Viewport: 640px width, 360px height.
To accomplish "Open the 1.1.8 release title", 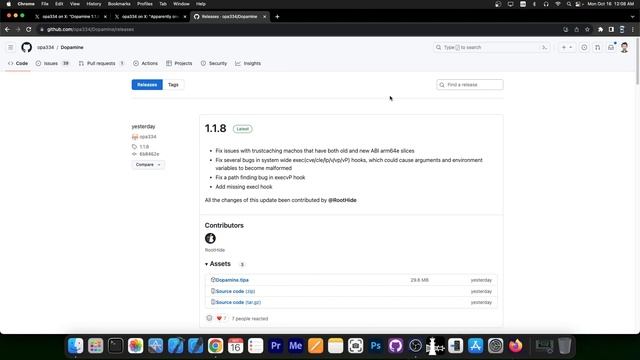I will 215,129.
